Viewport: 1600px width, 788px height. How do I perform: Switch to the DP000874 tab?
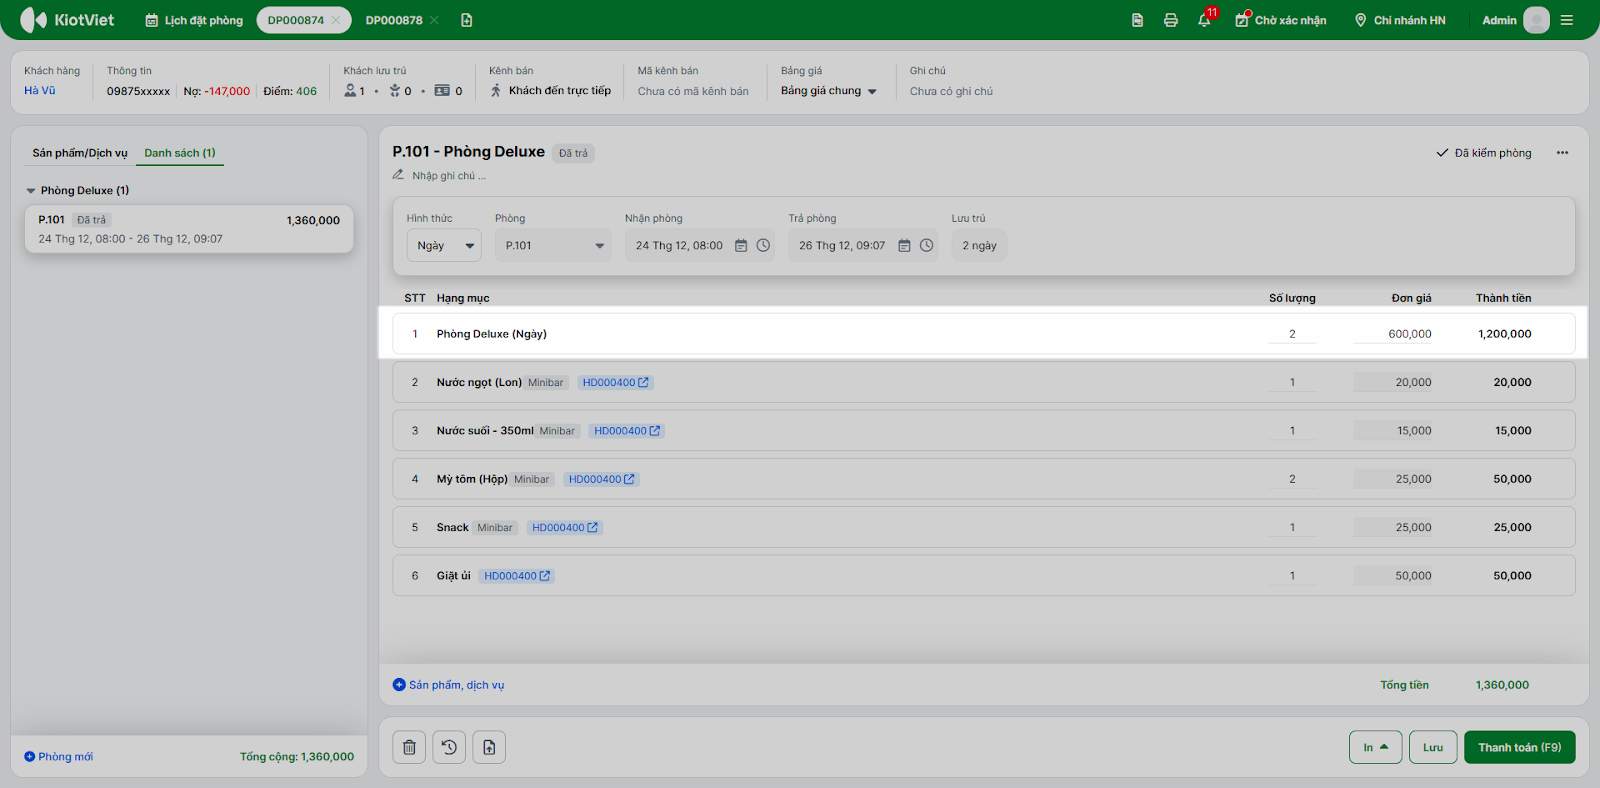click(x=295, y=20)
